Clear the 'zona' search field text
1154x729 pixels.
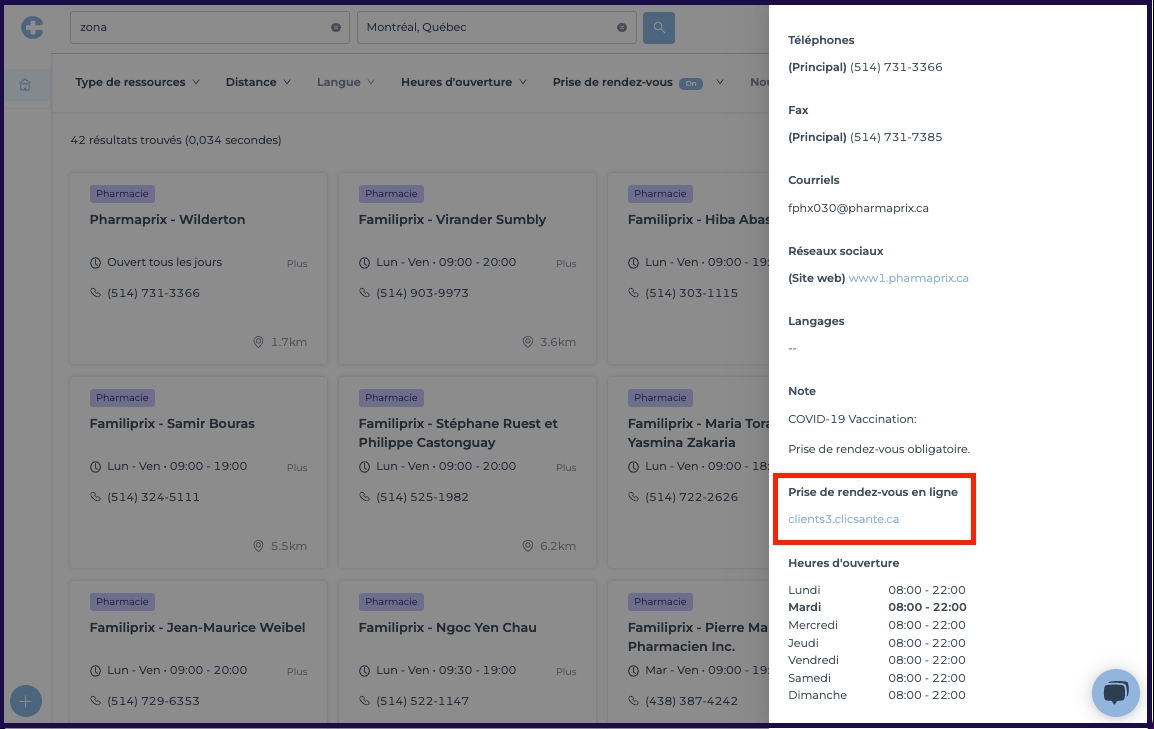[x=336, y=28]
